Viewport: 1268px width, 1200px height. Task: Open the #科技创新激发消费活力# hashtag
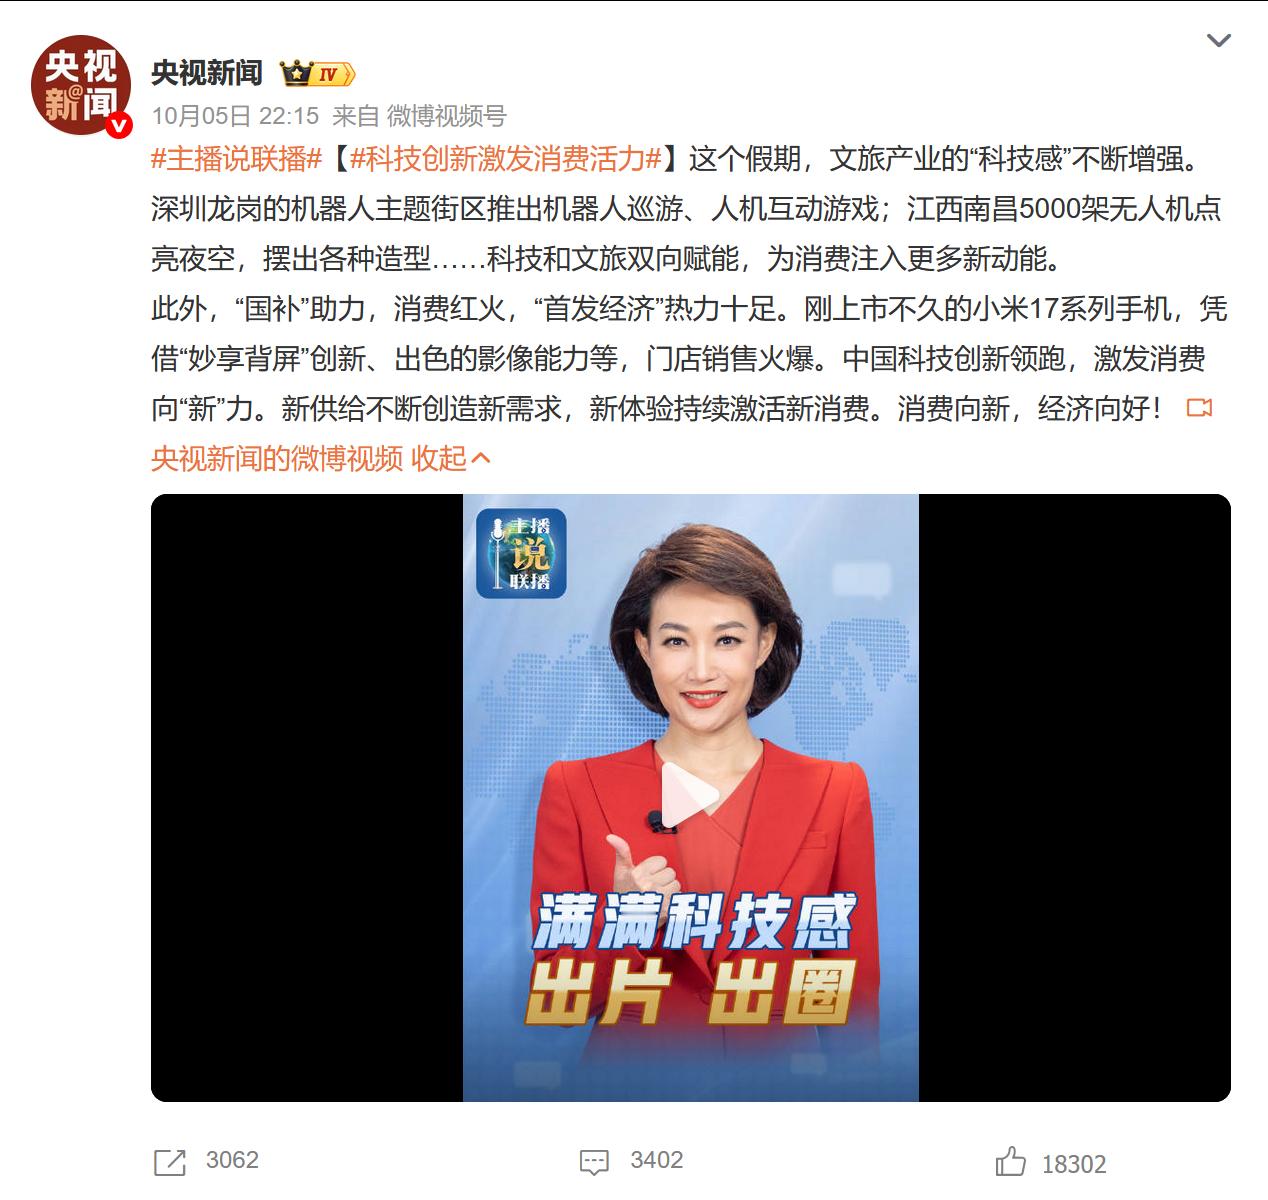pyautogui.click(x=508, y=158)
